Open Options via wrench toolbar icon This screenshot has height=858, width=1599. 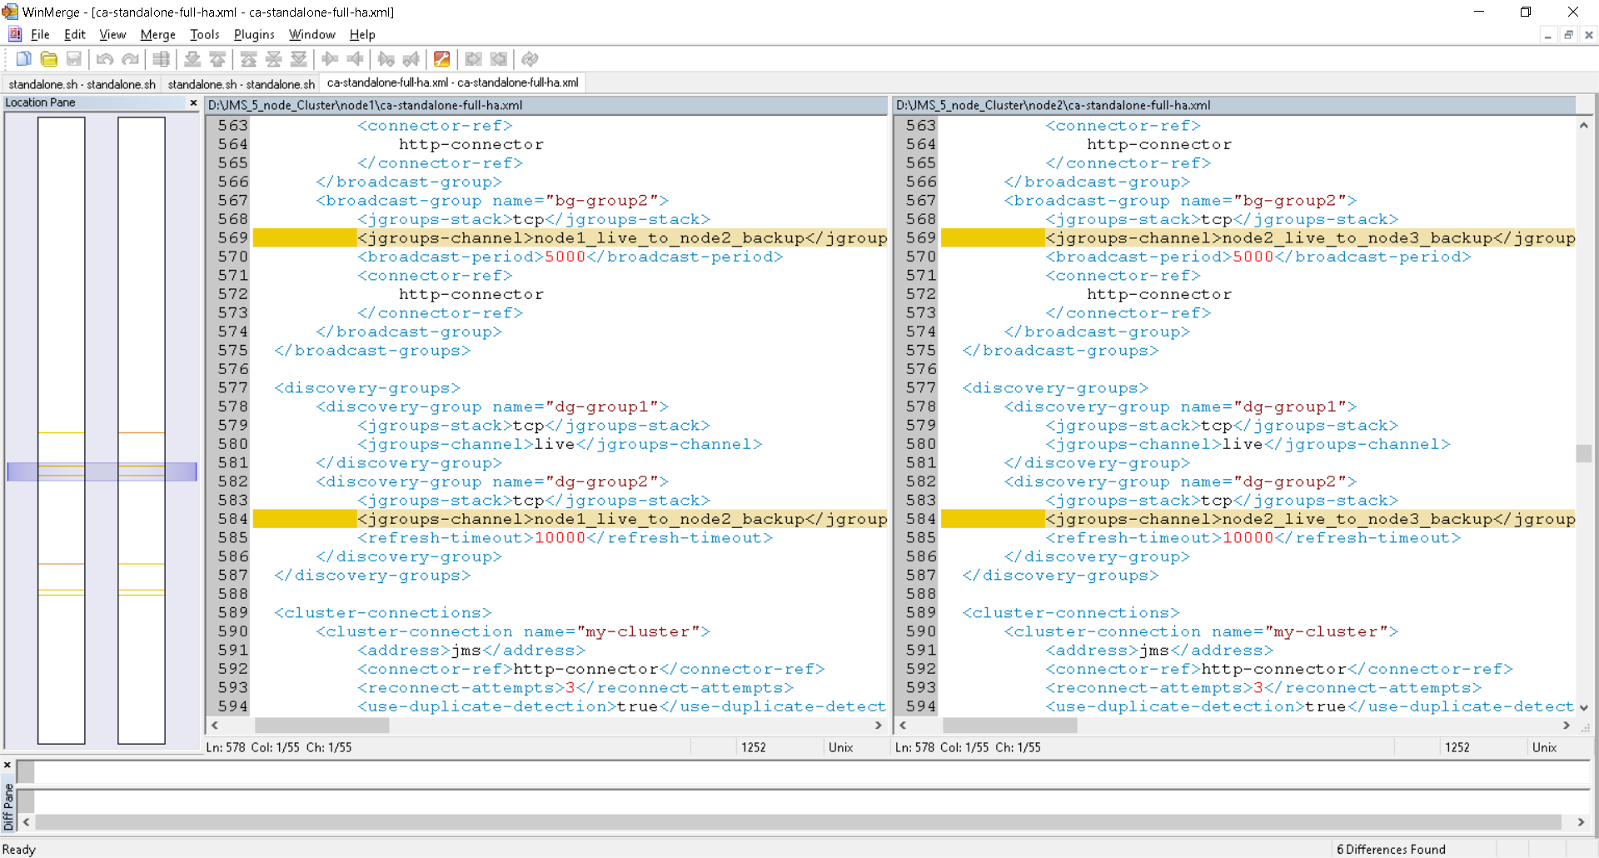pos(442,59)
